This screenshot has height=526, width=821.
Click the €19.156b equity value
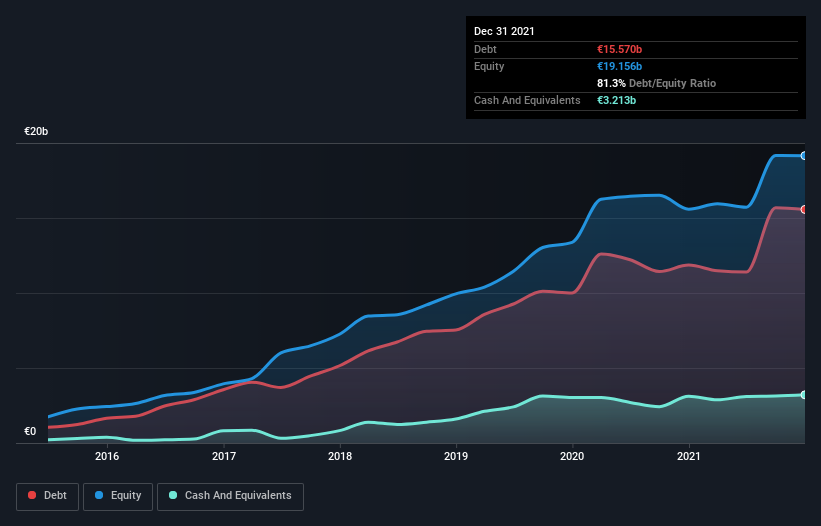pos(619,66)
